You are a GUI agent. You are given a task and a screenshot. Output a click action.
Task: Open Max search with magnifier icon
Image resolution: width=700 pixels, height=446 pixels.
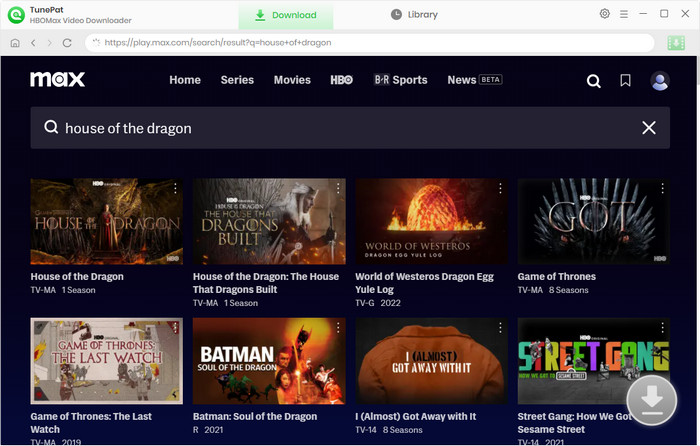593,81
